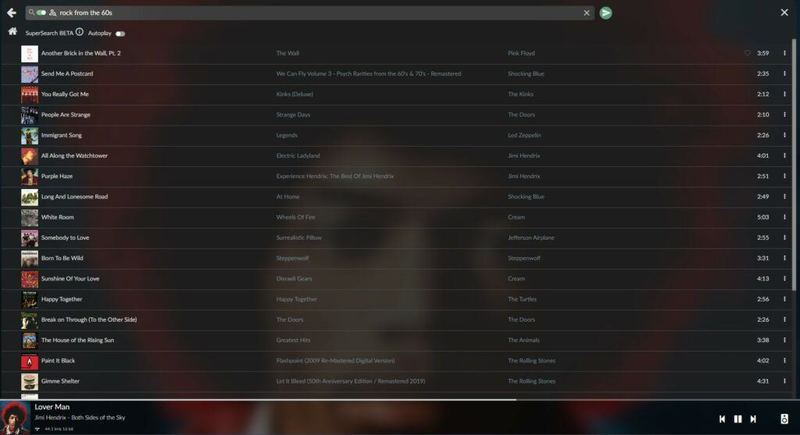Open the three-dot menu for White Room
The height and width of the screenshot is (435, 800).
coord(784,217)
